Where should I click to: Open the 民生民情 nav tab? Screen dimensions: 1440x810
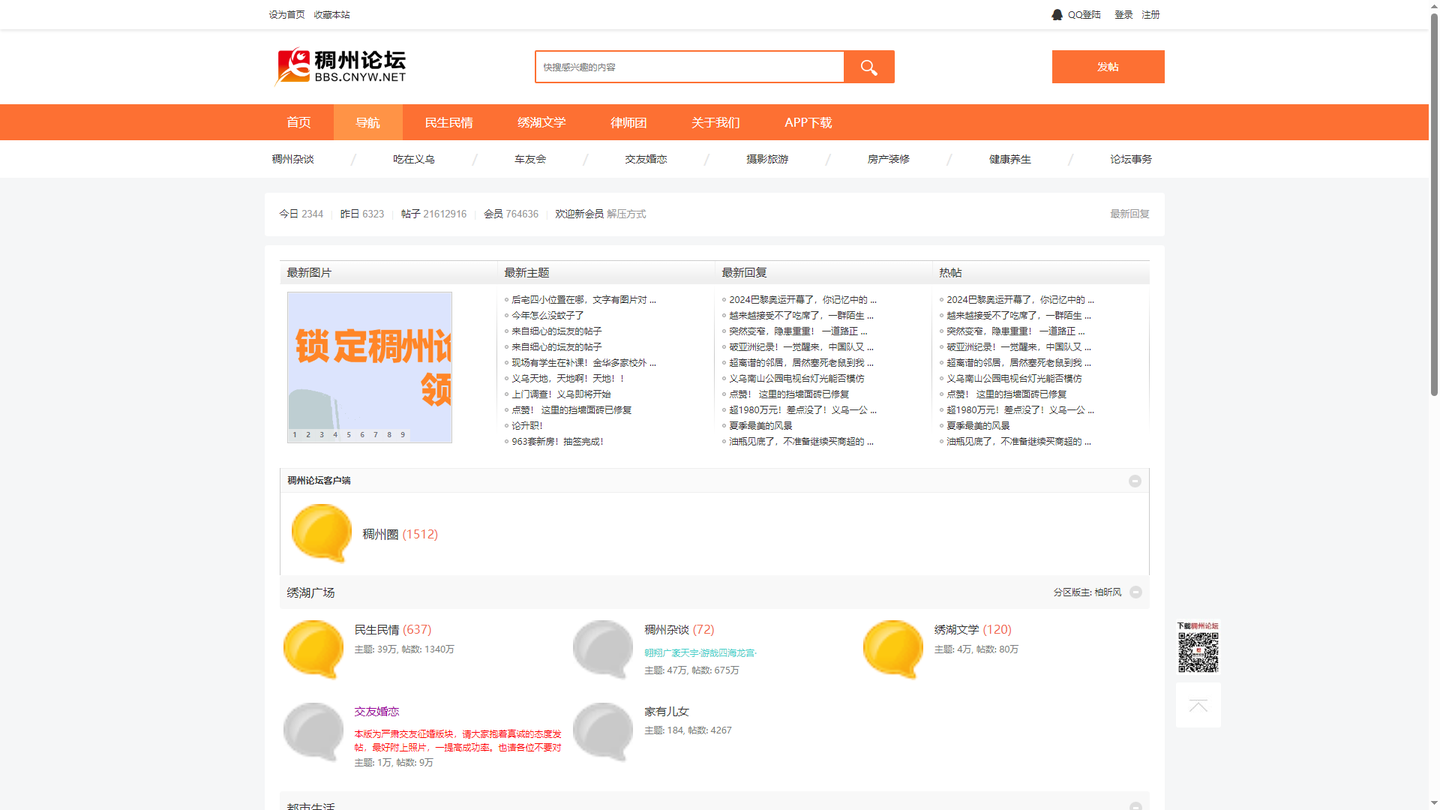click(449, 122)
